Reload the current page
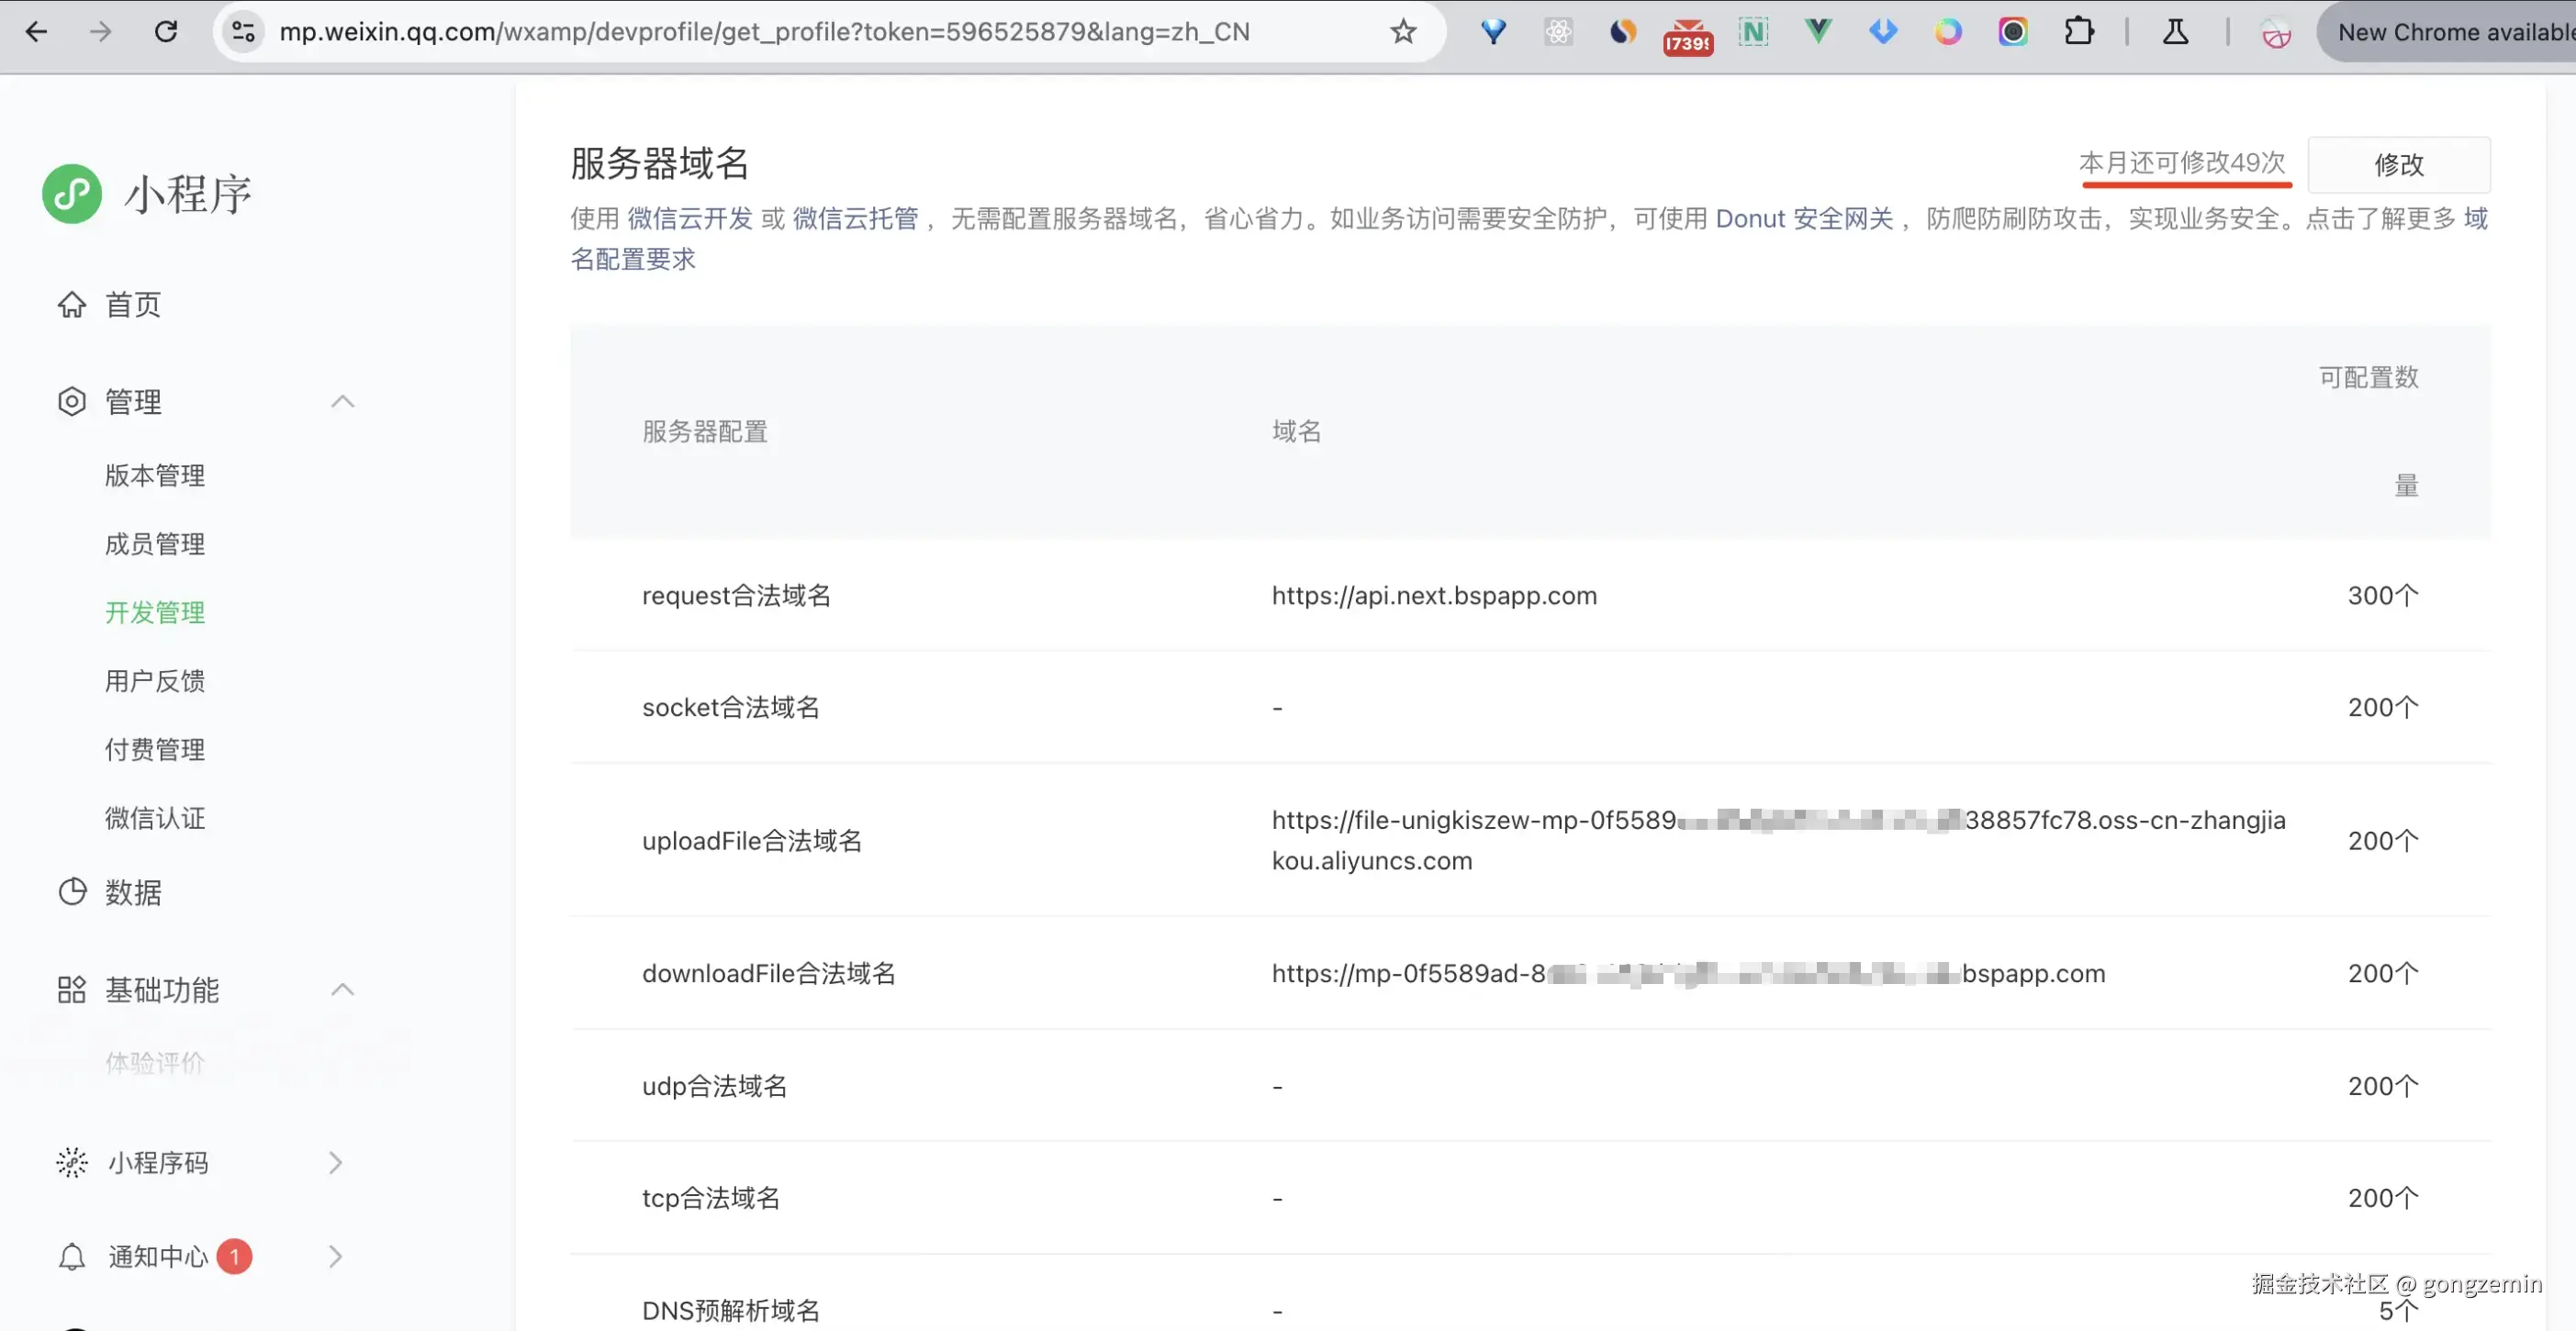The width and height of the screenshot is (2576, 1331). (166, 32)
